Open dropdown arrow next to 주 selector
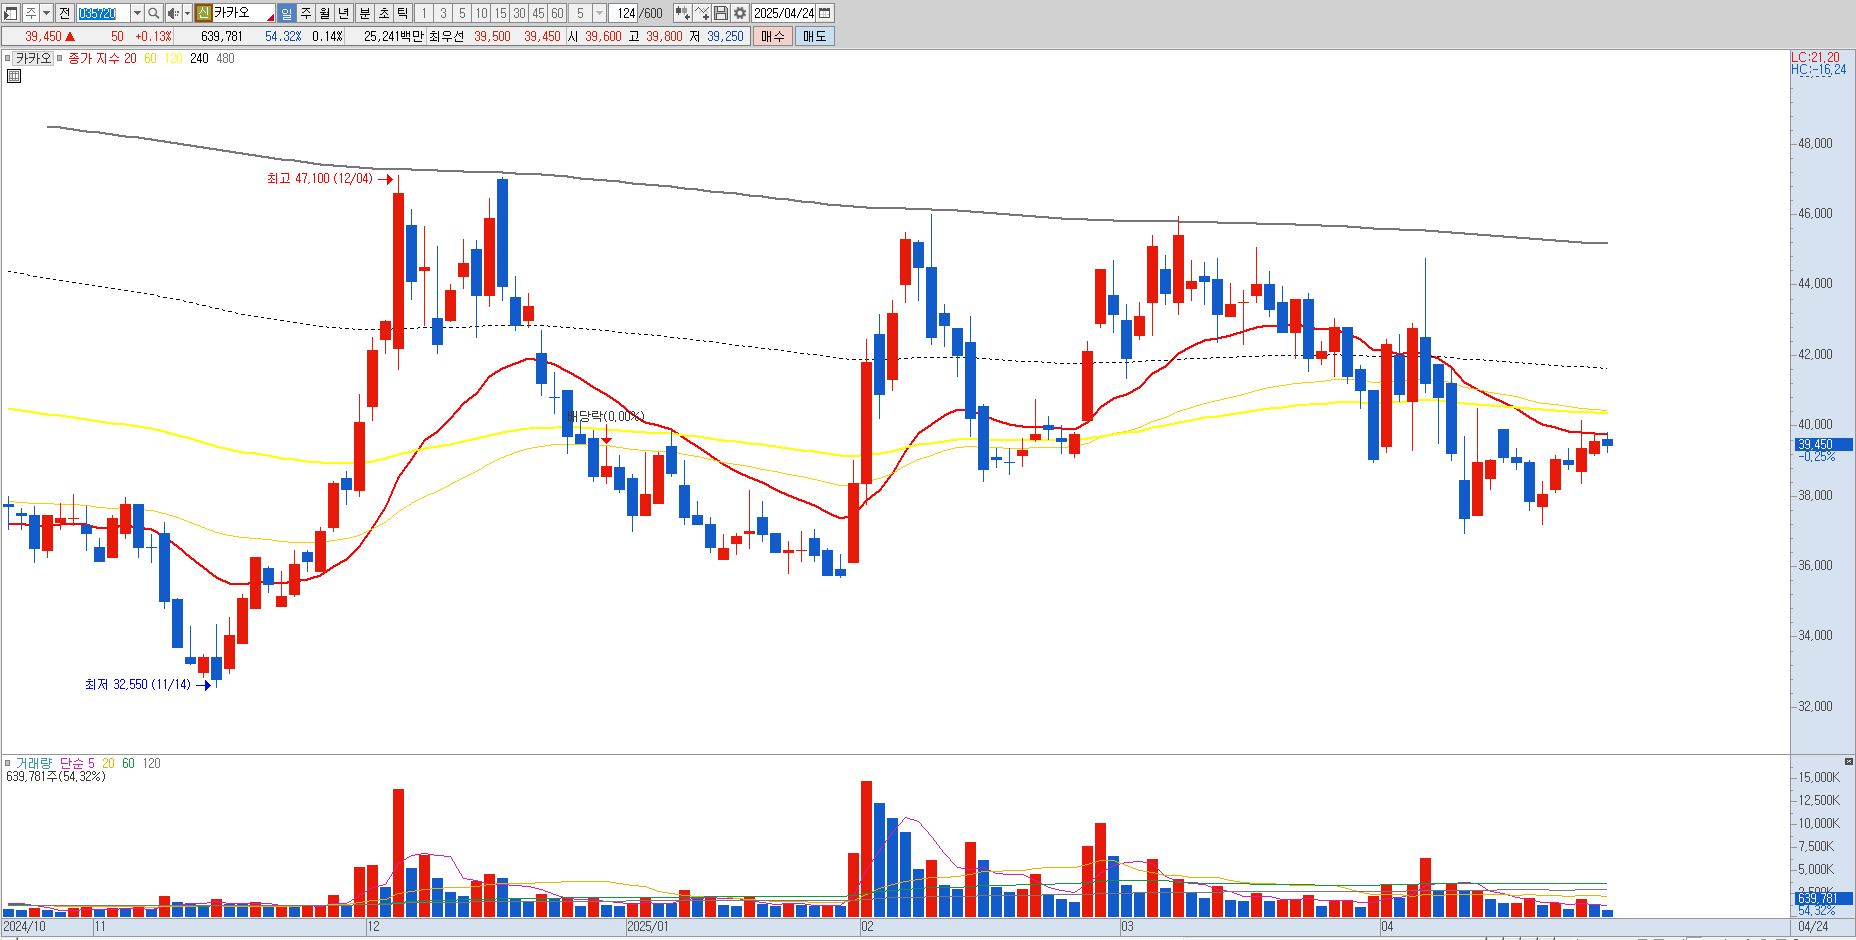Screen dimensions: 1856x940 click(47, 13)
